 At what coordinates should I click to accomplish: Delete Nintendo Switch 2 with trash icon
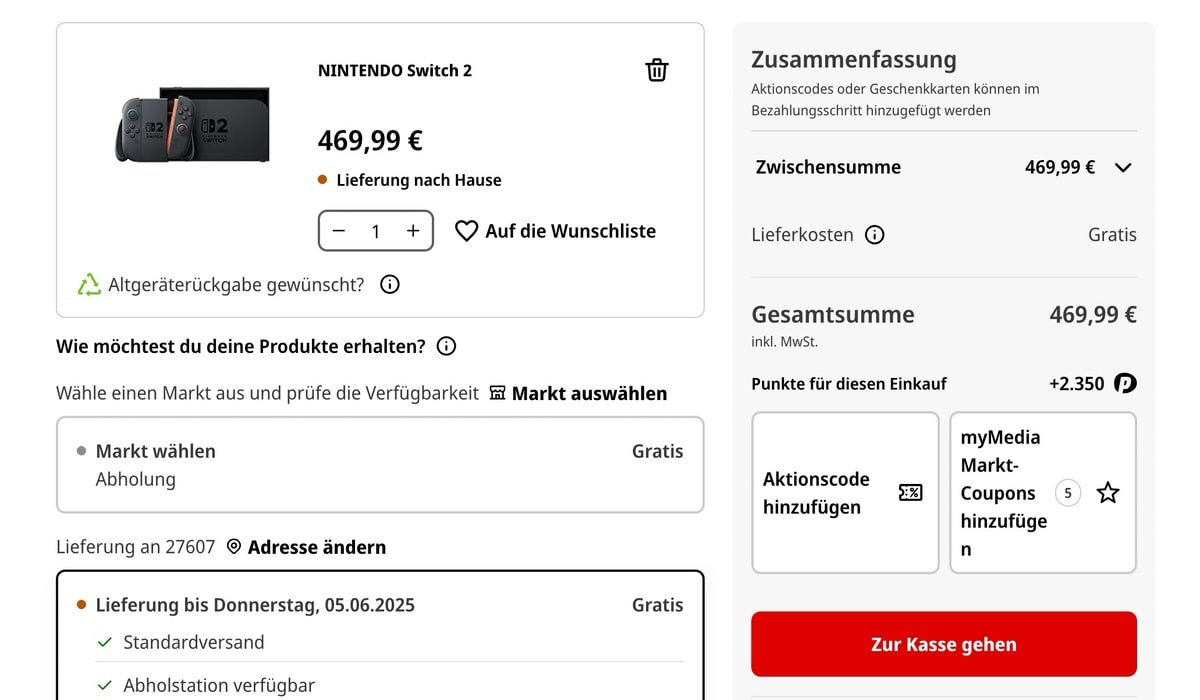click(657, 70)
